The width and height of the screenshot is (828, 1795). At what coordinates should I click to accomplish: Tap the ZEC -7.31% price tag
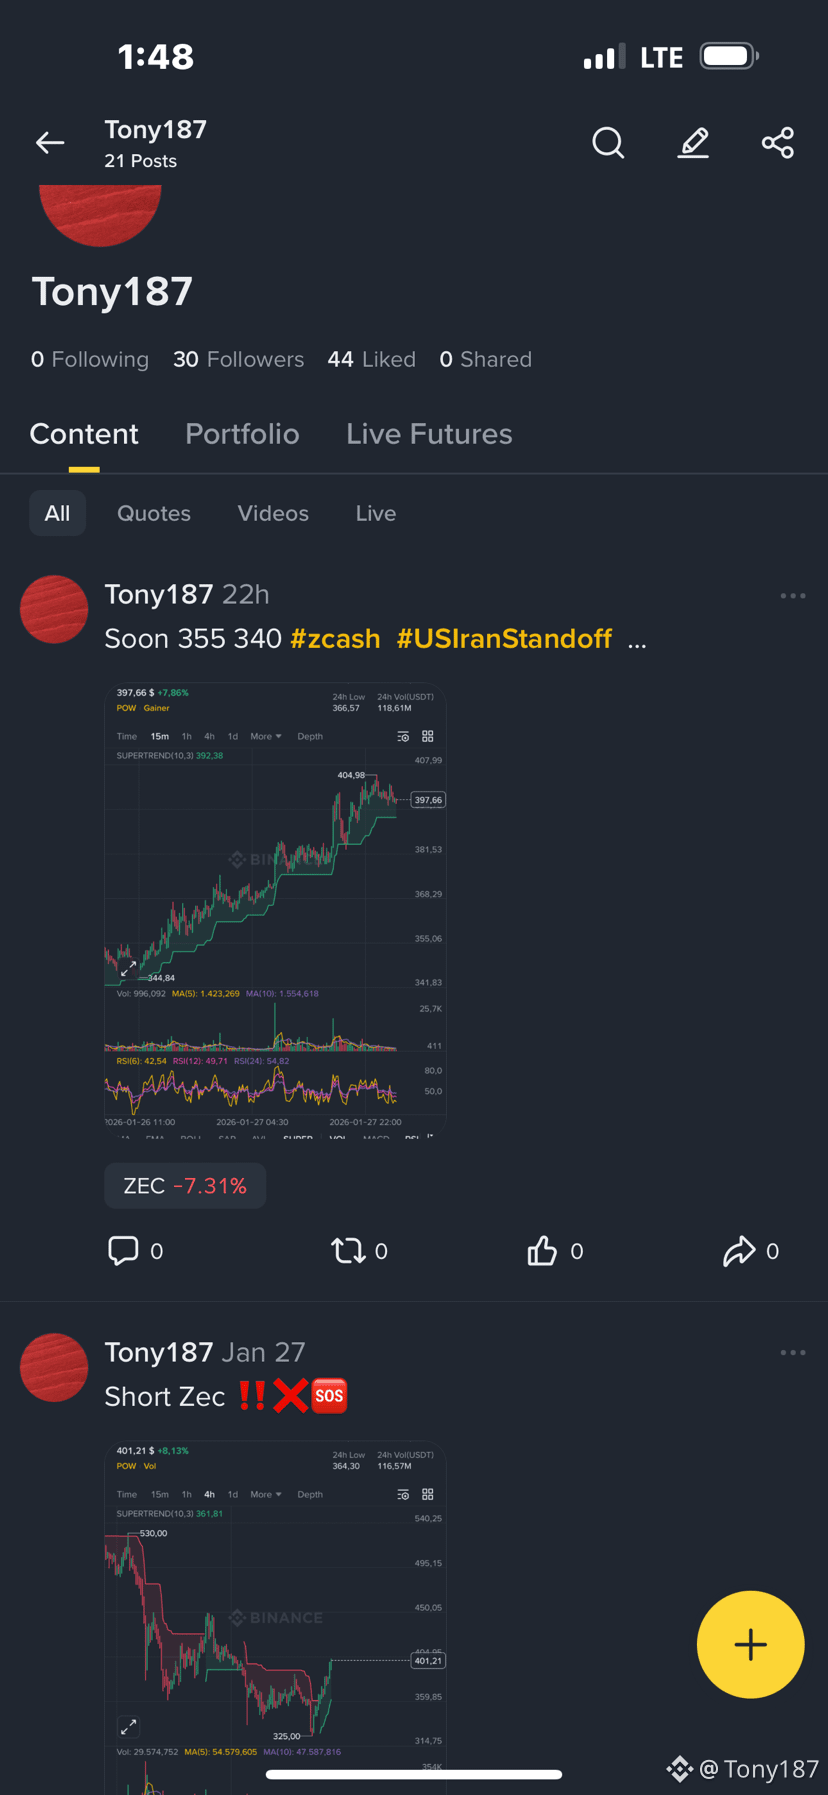click(x=185, y=1186)
